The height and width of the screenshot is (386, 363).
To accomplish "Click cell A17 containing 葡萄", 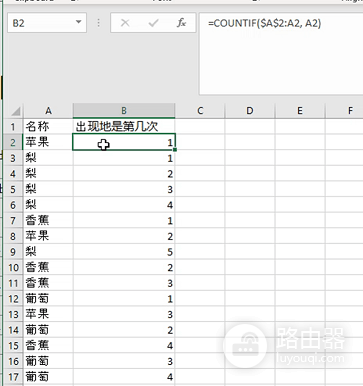I will tap(48, 377).
